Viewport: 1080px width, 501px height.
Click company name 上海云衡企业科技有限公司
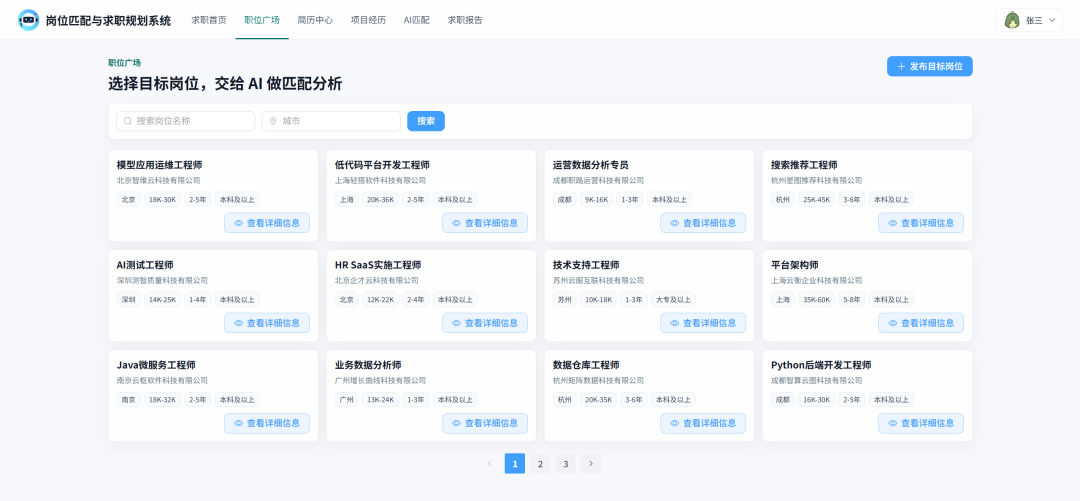[816, 280]
